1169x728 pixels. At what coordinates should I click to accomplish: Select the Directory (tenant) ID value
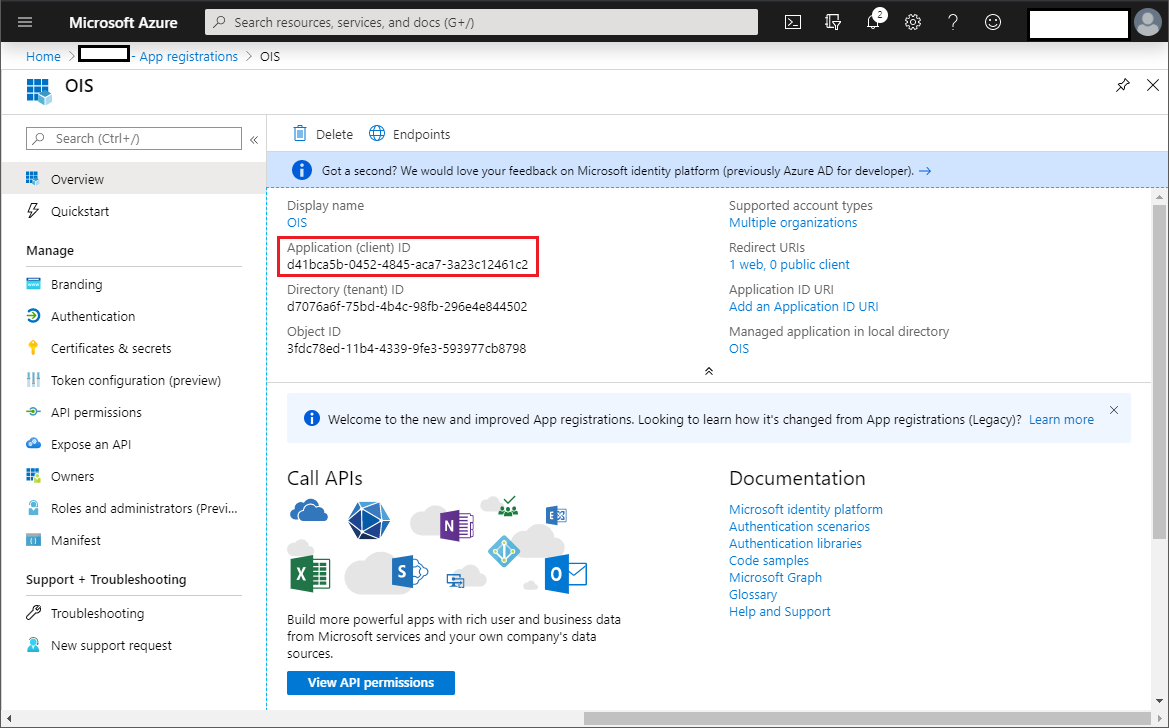click(x=407, y=307)
